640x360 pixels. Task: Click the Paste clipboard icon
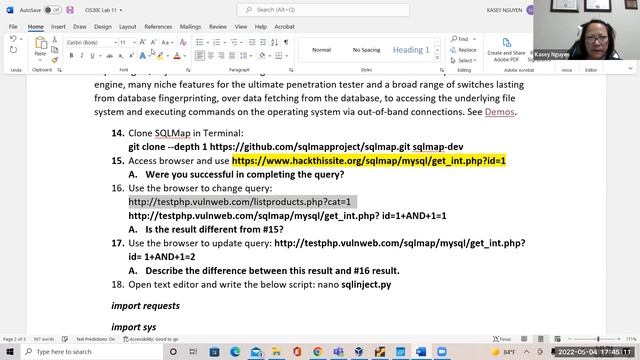tap(40, 43)
